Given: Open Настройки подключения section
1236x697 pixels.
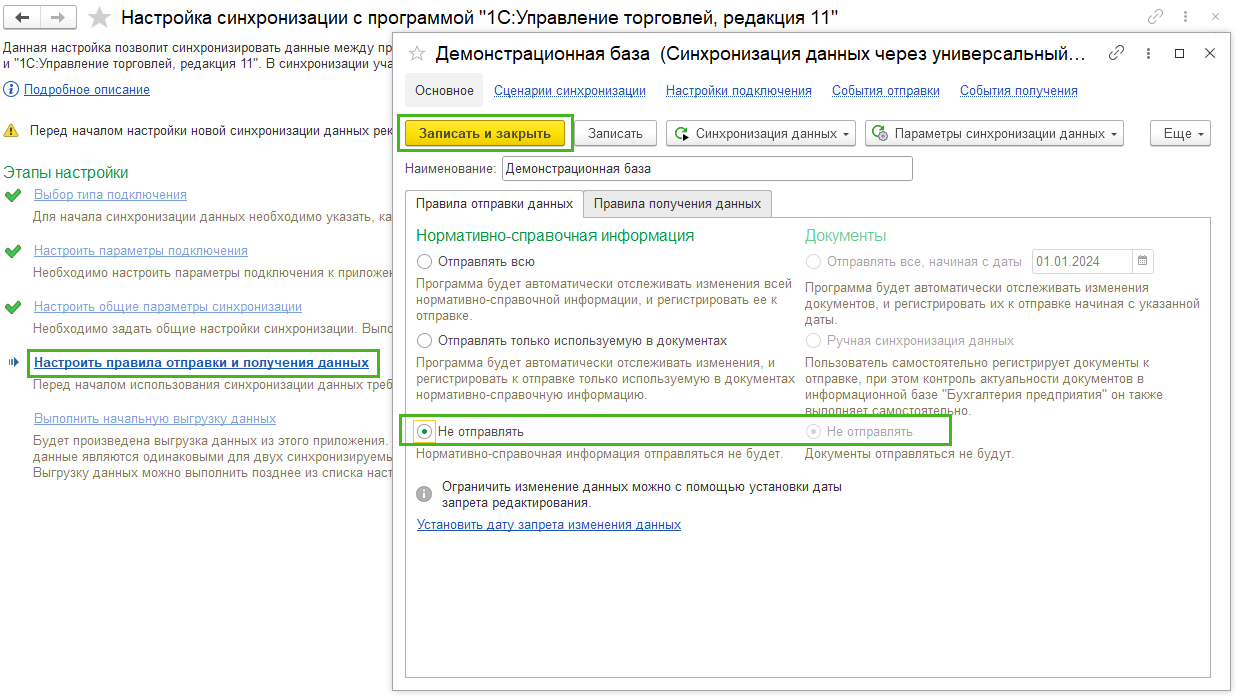Looking at the screenshot, I should 739,90.
